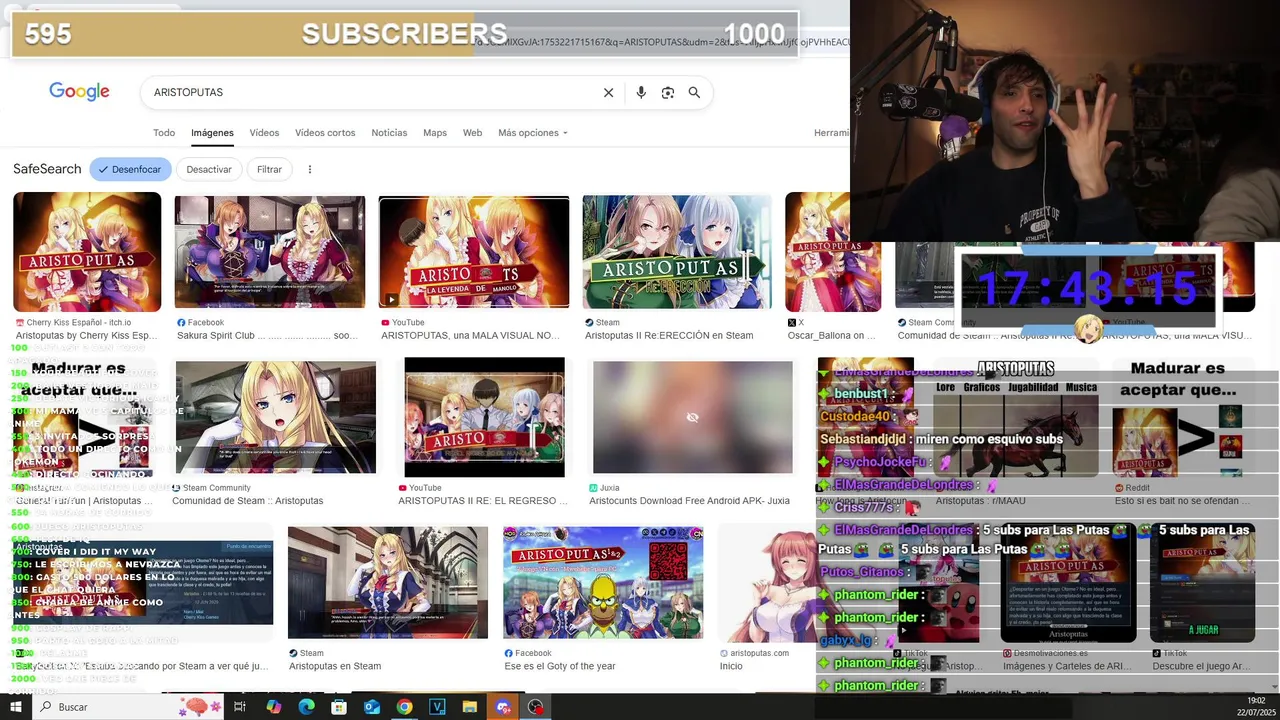Open Microsoft Store from the taskbar
This screenshot has width=1280, height=720.
pos(339,707)
